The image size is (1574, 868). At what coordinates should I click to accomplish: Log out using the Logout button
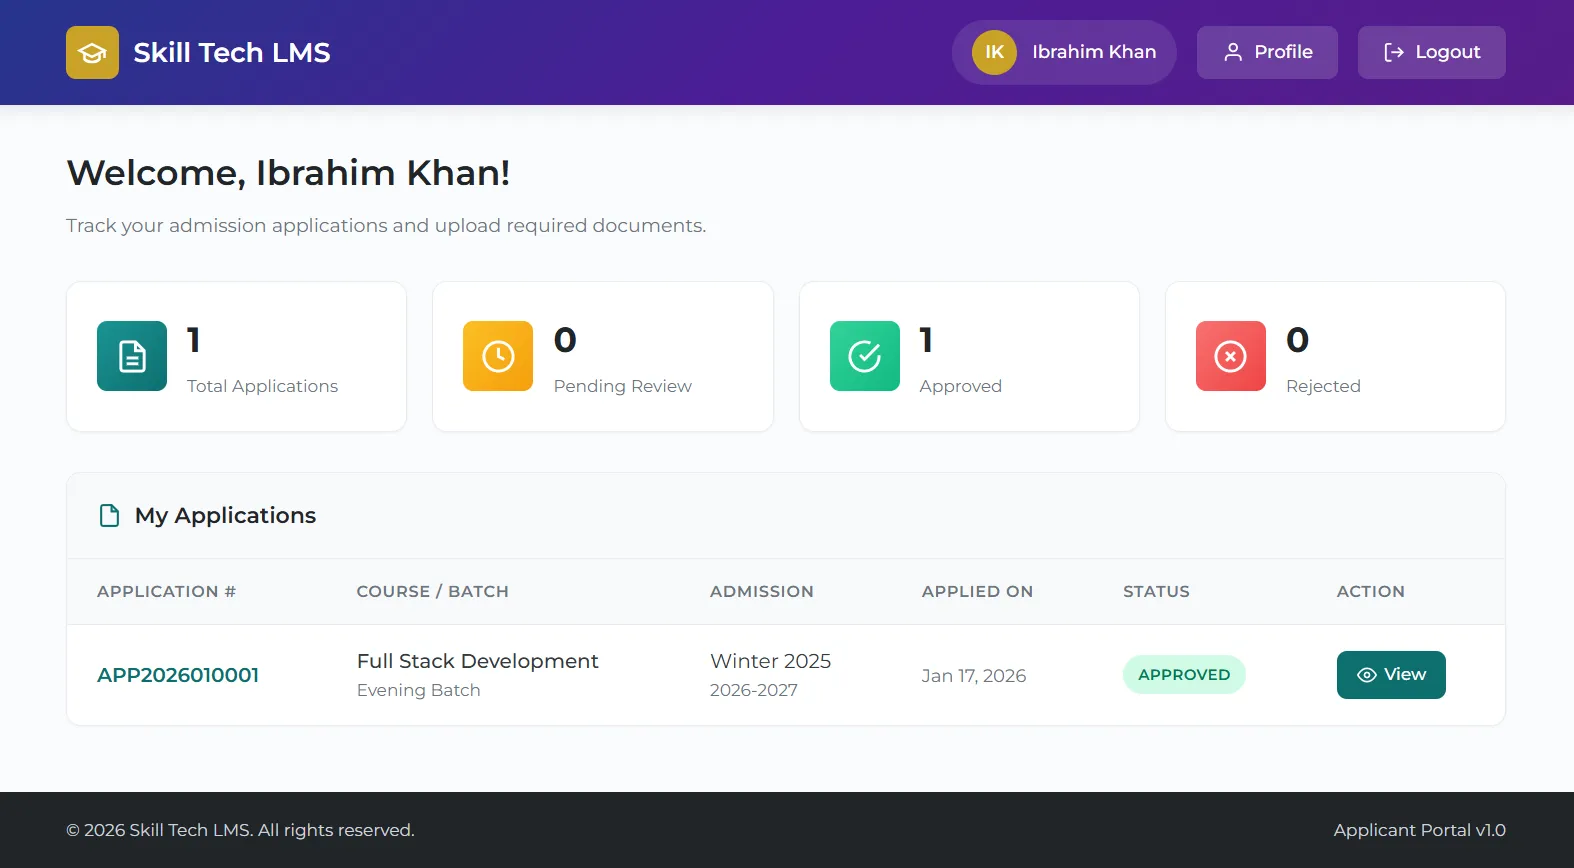(1431, 52)
